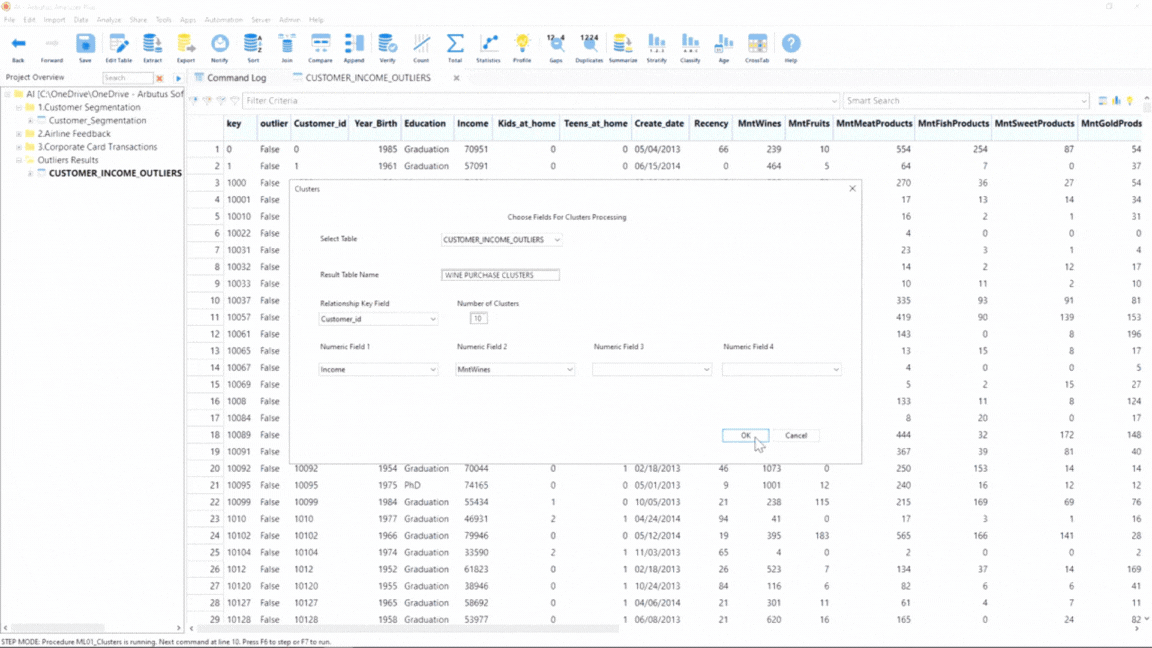This screenshot has width=1152, height=648.
Task: Collapse the 1.Customer Segmentation folder
Action: pos(19,107)
